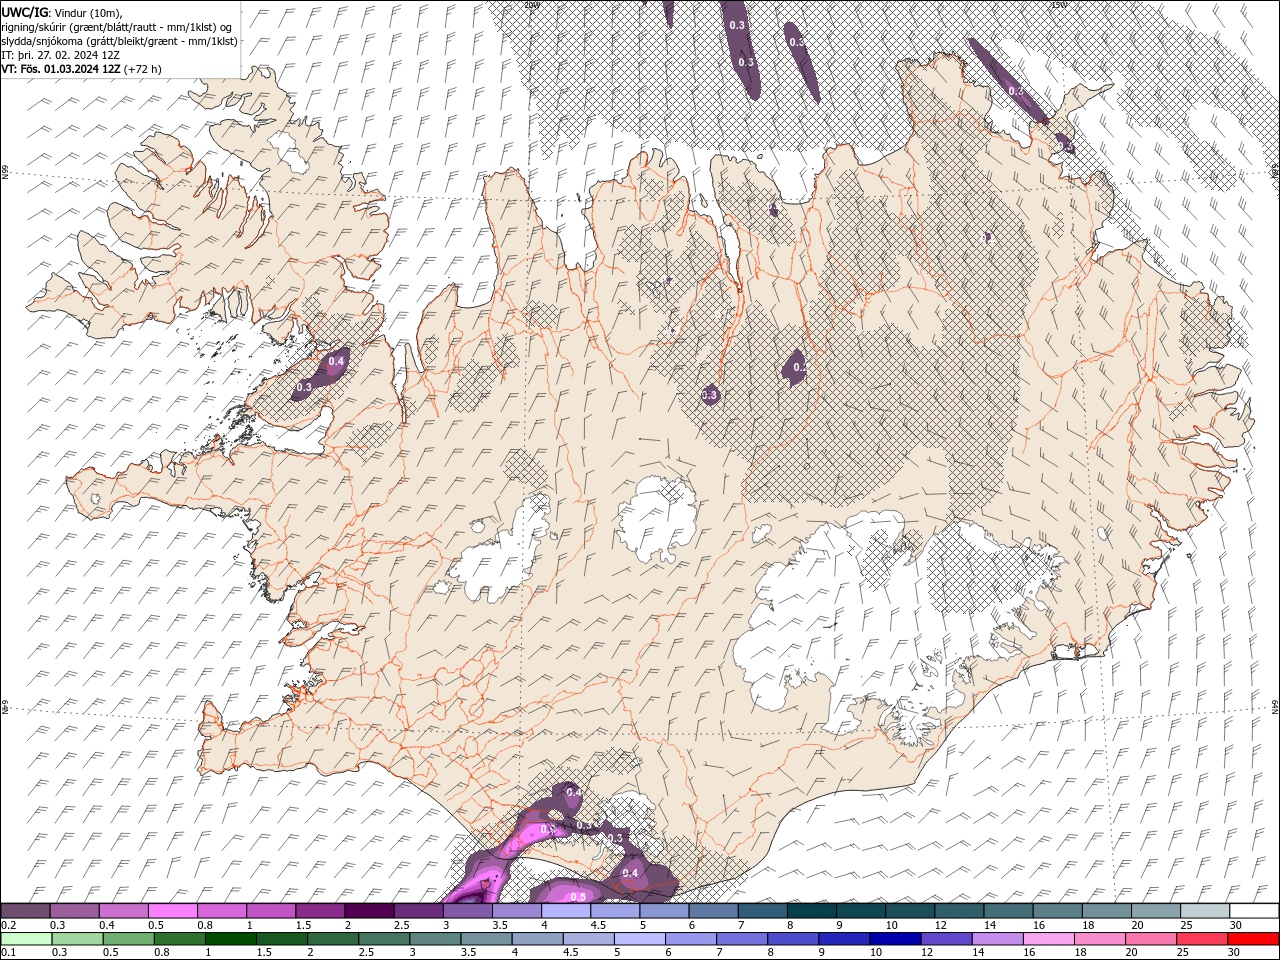
Task: Select deep blue lower swatch starting at 10
Action: pos(895,939)
